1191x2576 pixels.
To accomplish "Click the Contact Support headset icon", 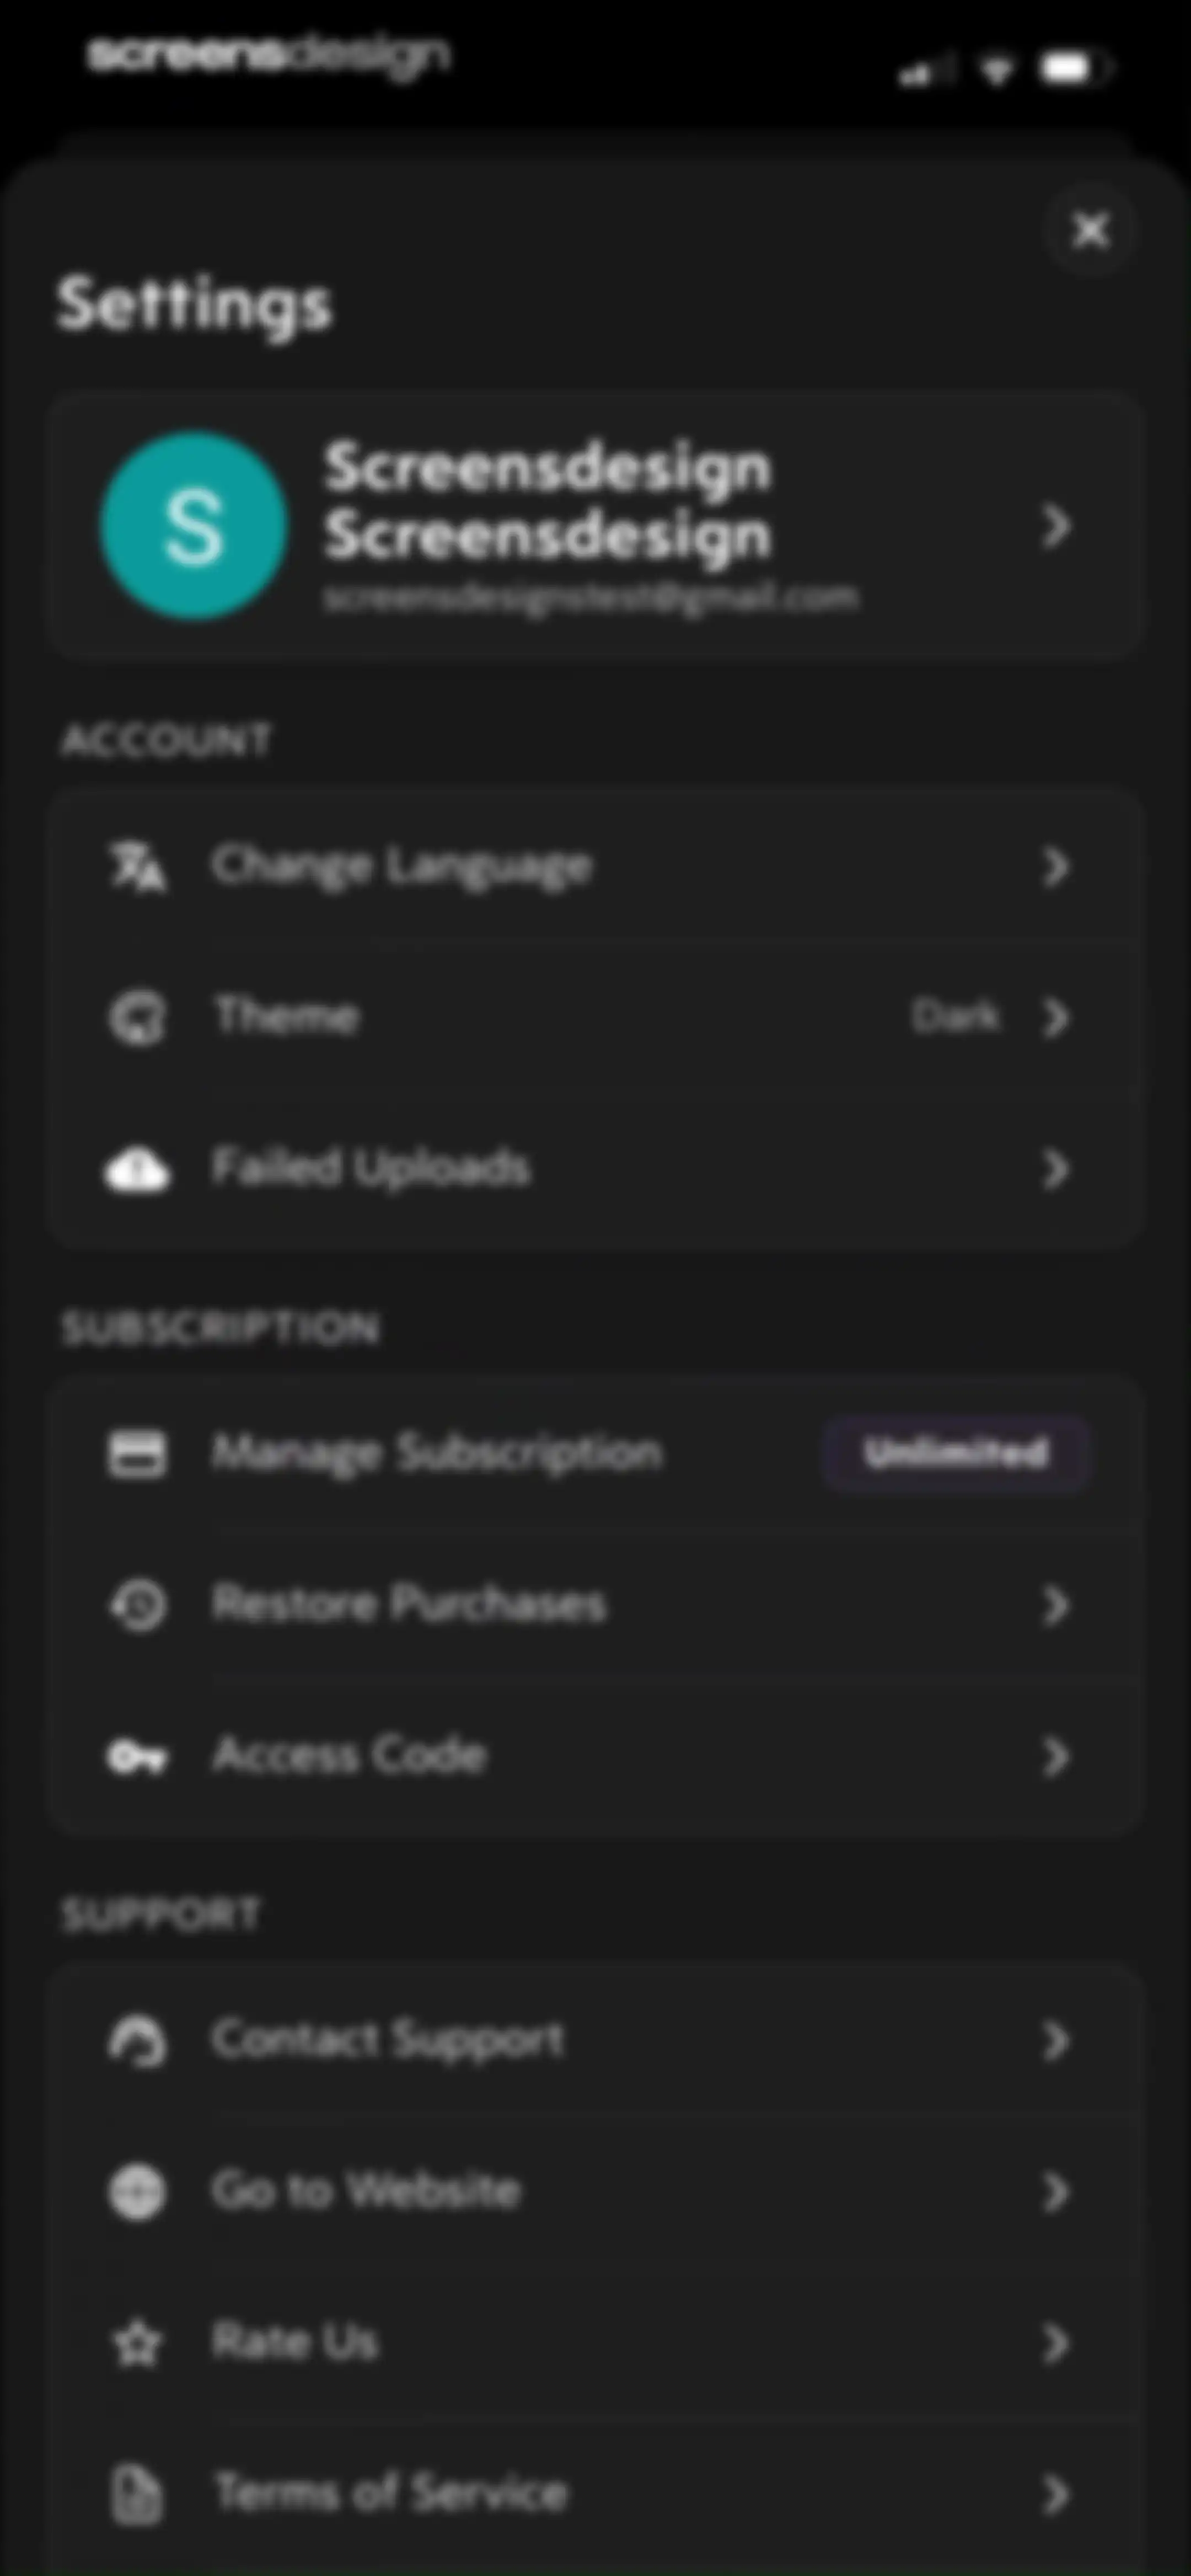I will 137,2040.
